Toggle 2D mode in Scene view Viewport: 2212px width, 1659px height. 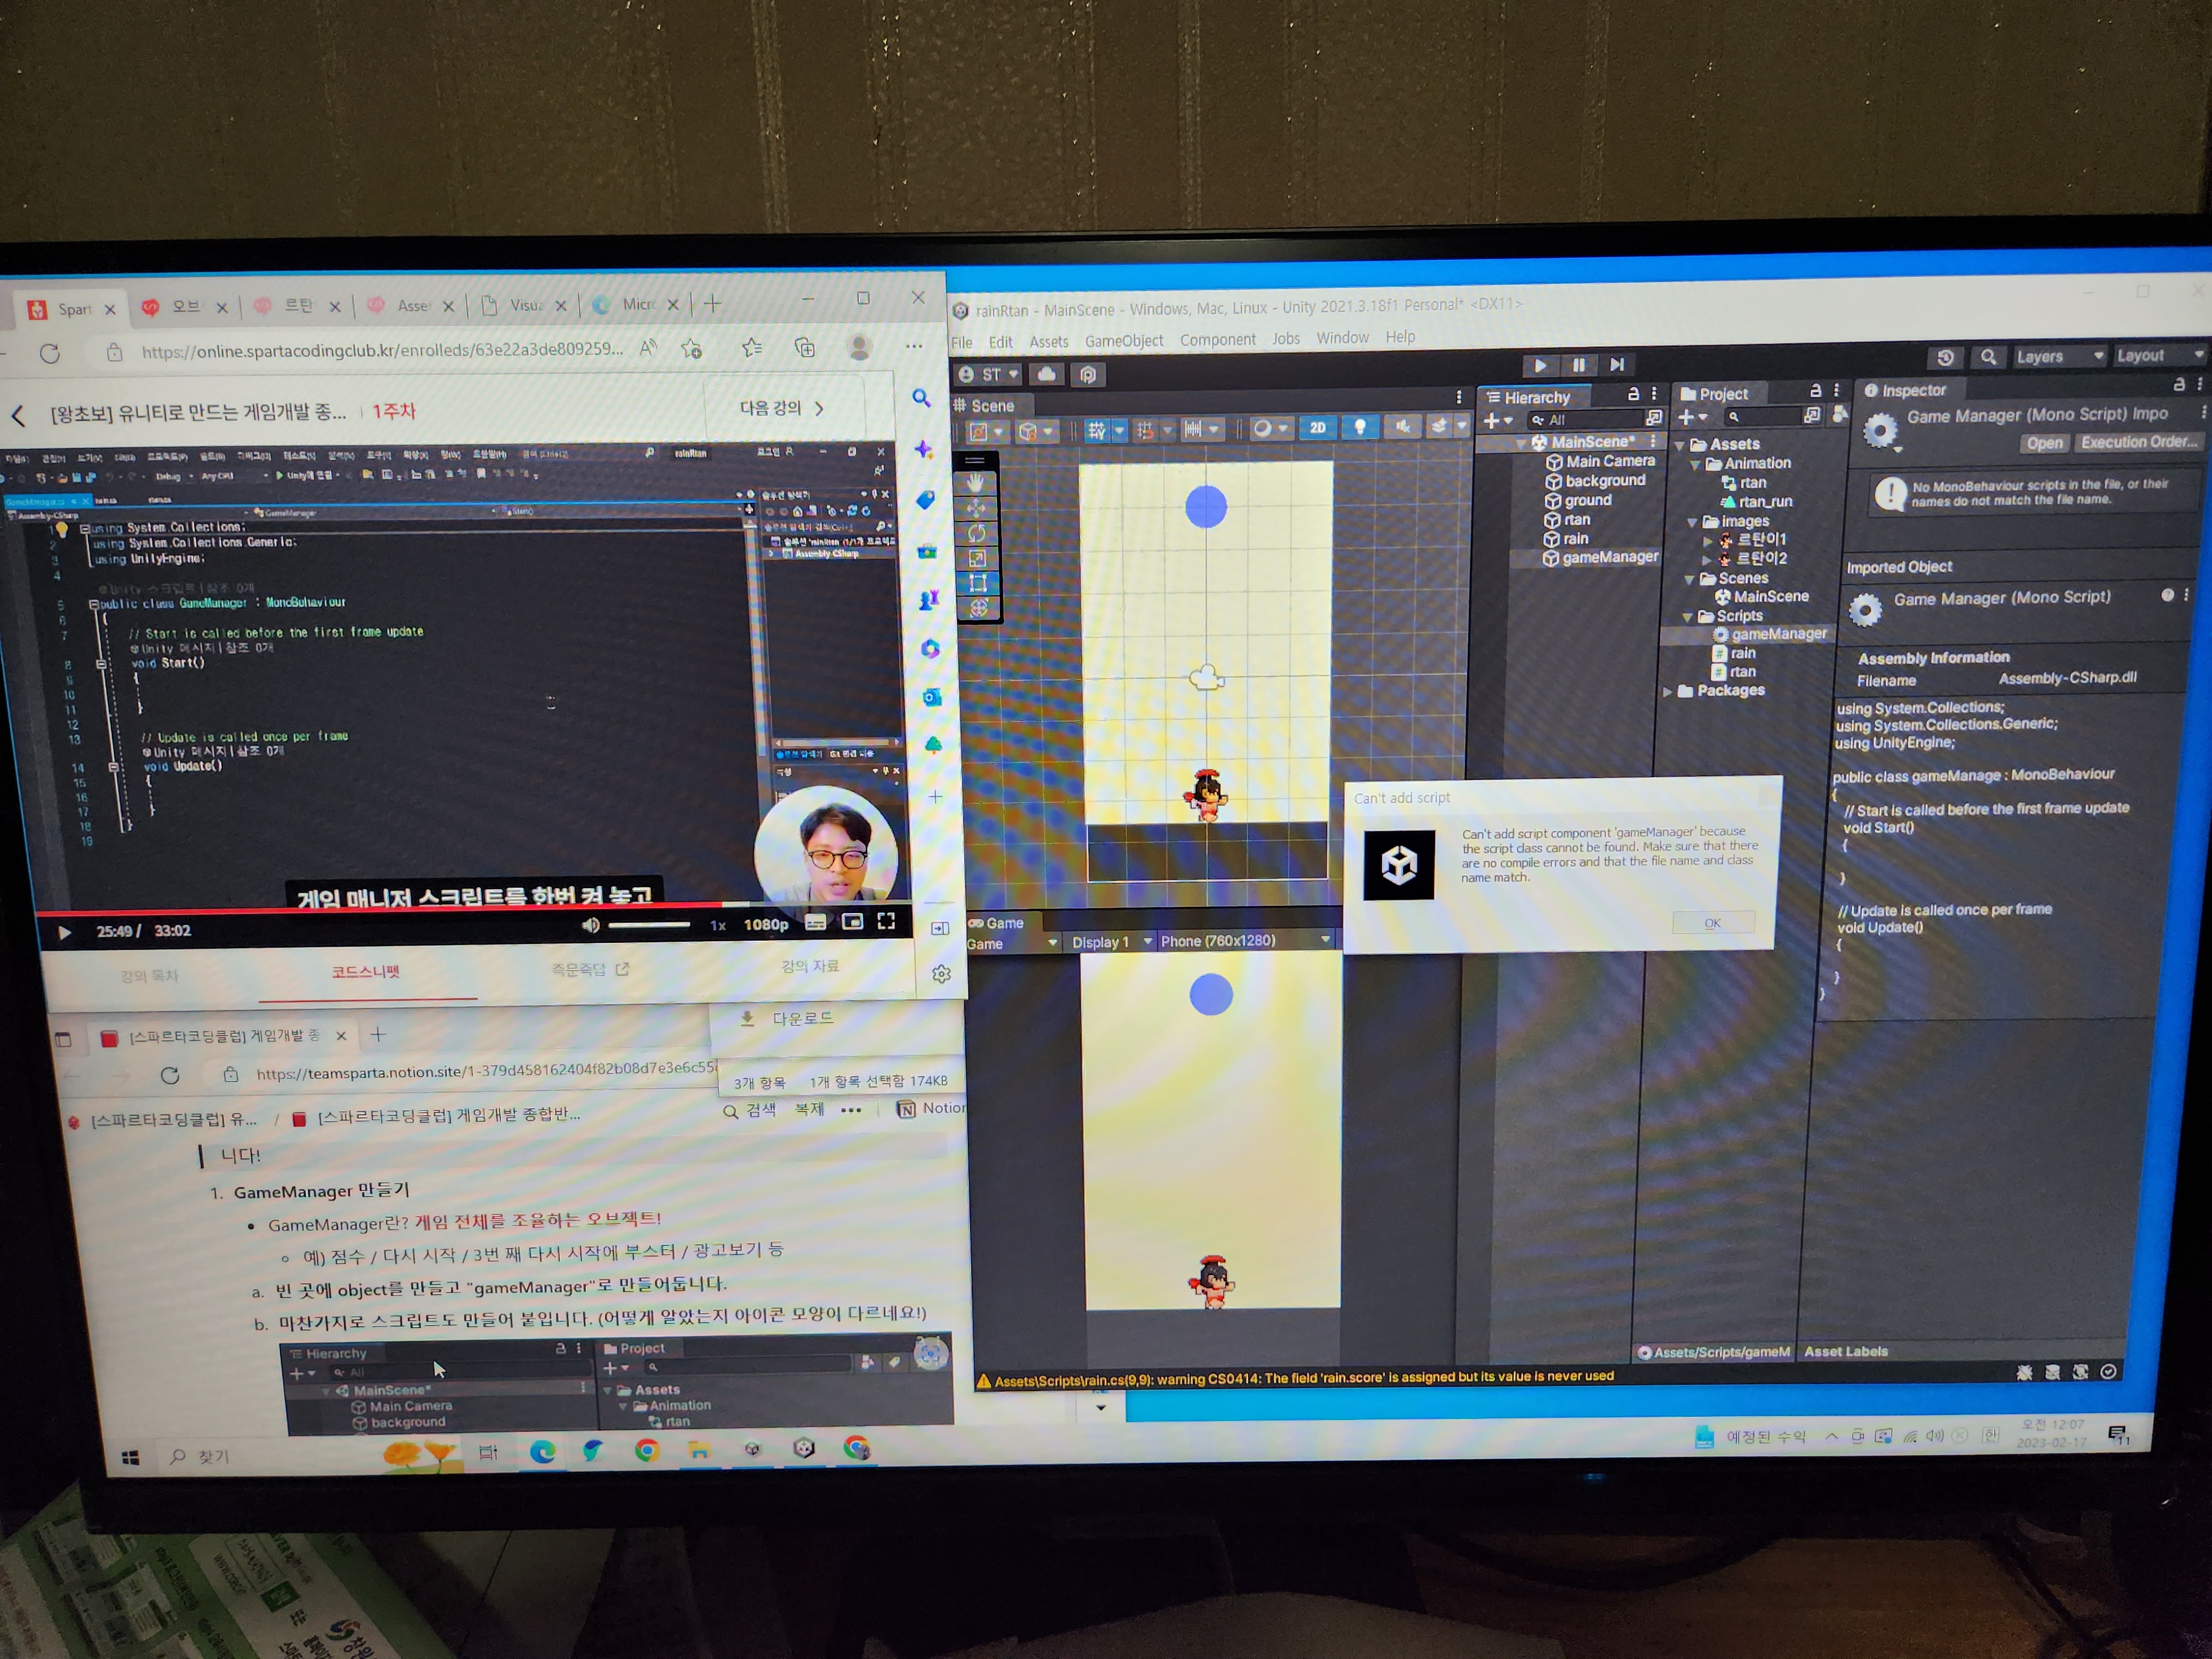(1318, 428)
